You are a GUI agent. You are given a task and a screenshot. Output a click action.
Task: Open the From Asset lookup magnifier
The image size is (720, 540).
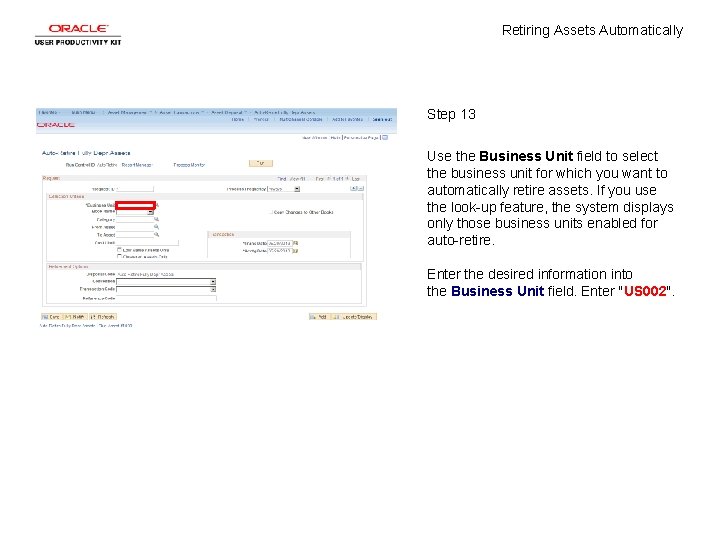pos(156,227)
